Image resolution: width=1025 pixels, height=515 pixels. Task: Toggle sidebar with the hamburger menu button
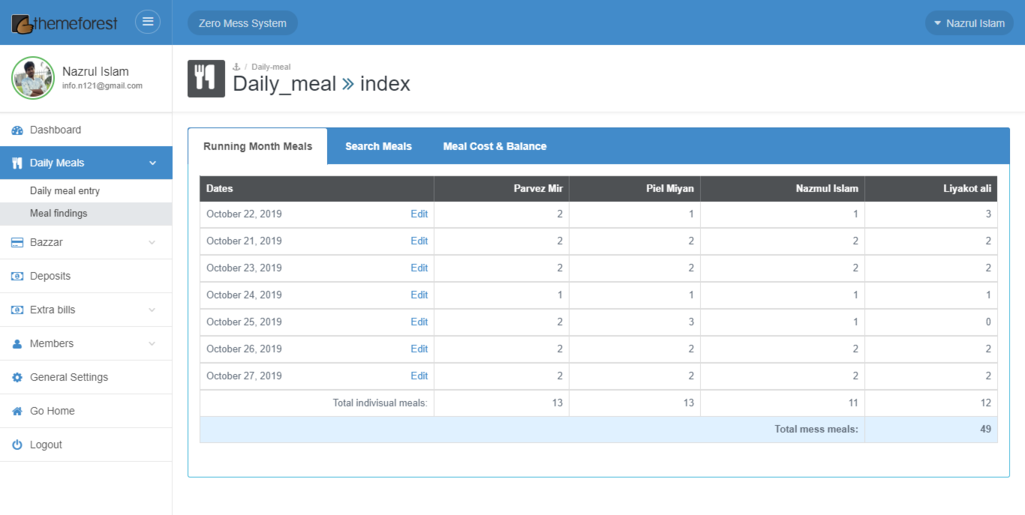[148, 22]
